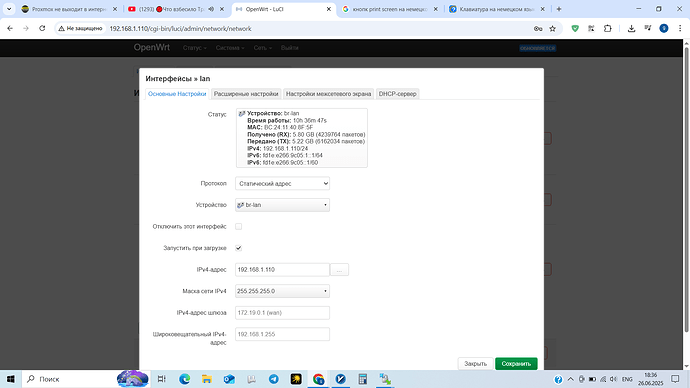The image size is (690, 388).
Task: Expand the Протокол dropdown
Action: click(283, 183)
